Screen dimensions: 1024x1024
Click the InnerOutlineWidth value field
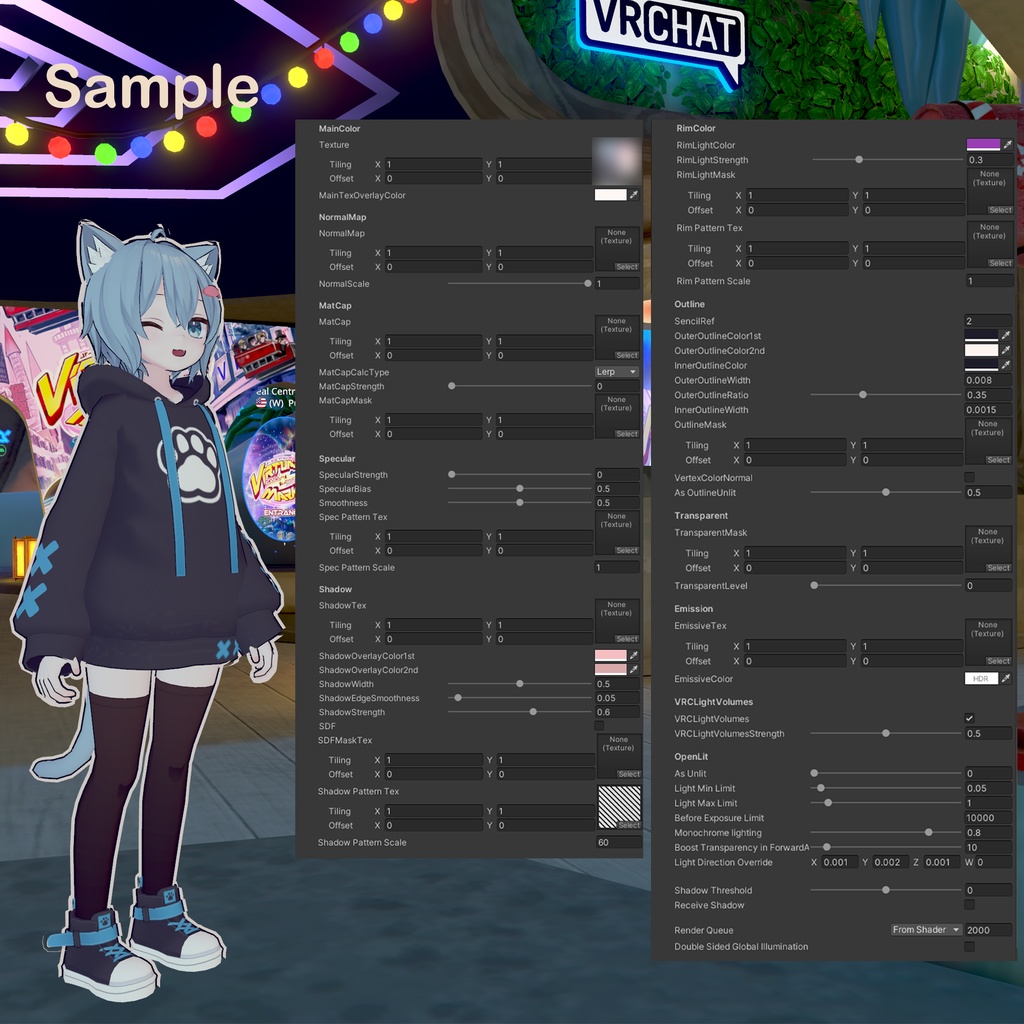pos(988,409)
